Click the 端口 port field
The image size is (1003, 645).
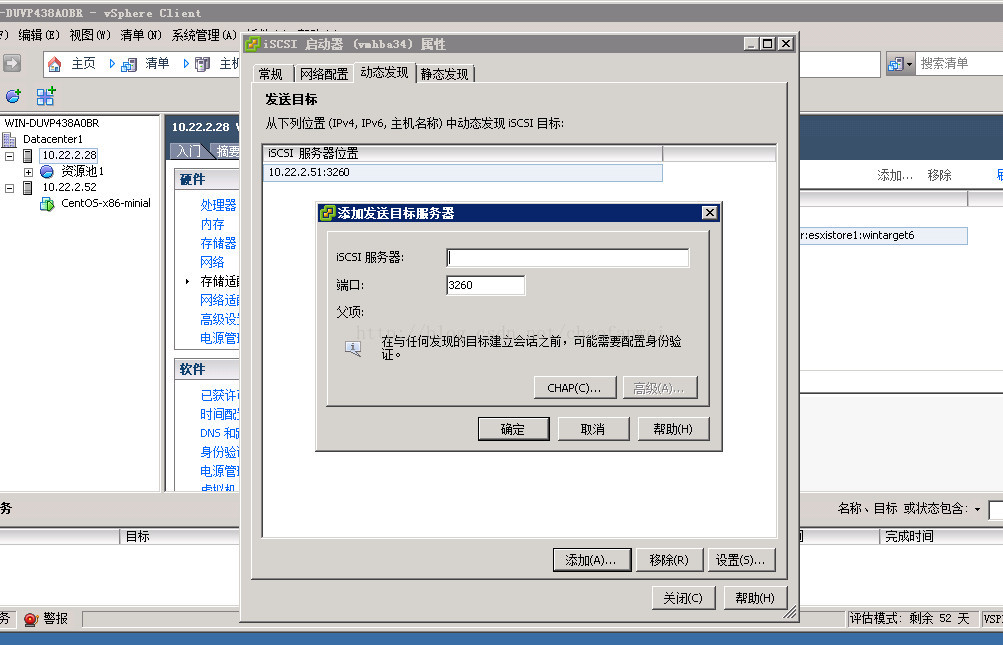pos(486,285)
